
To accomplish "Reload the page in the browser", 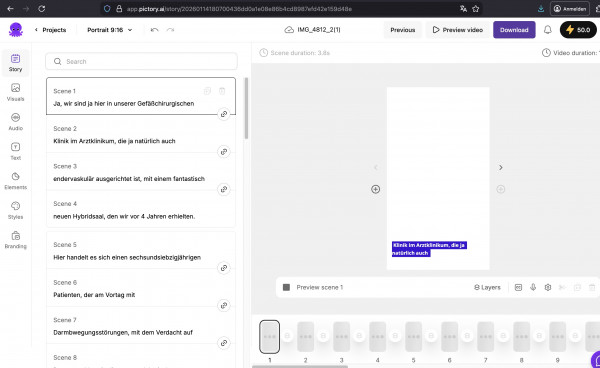I will pyautogui.click(x=42, y=8).
